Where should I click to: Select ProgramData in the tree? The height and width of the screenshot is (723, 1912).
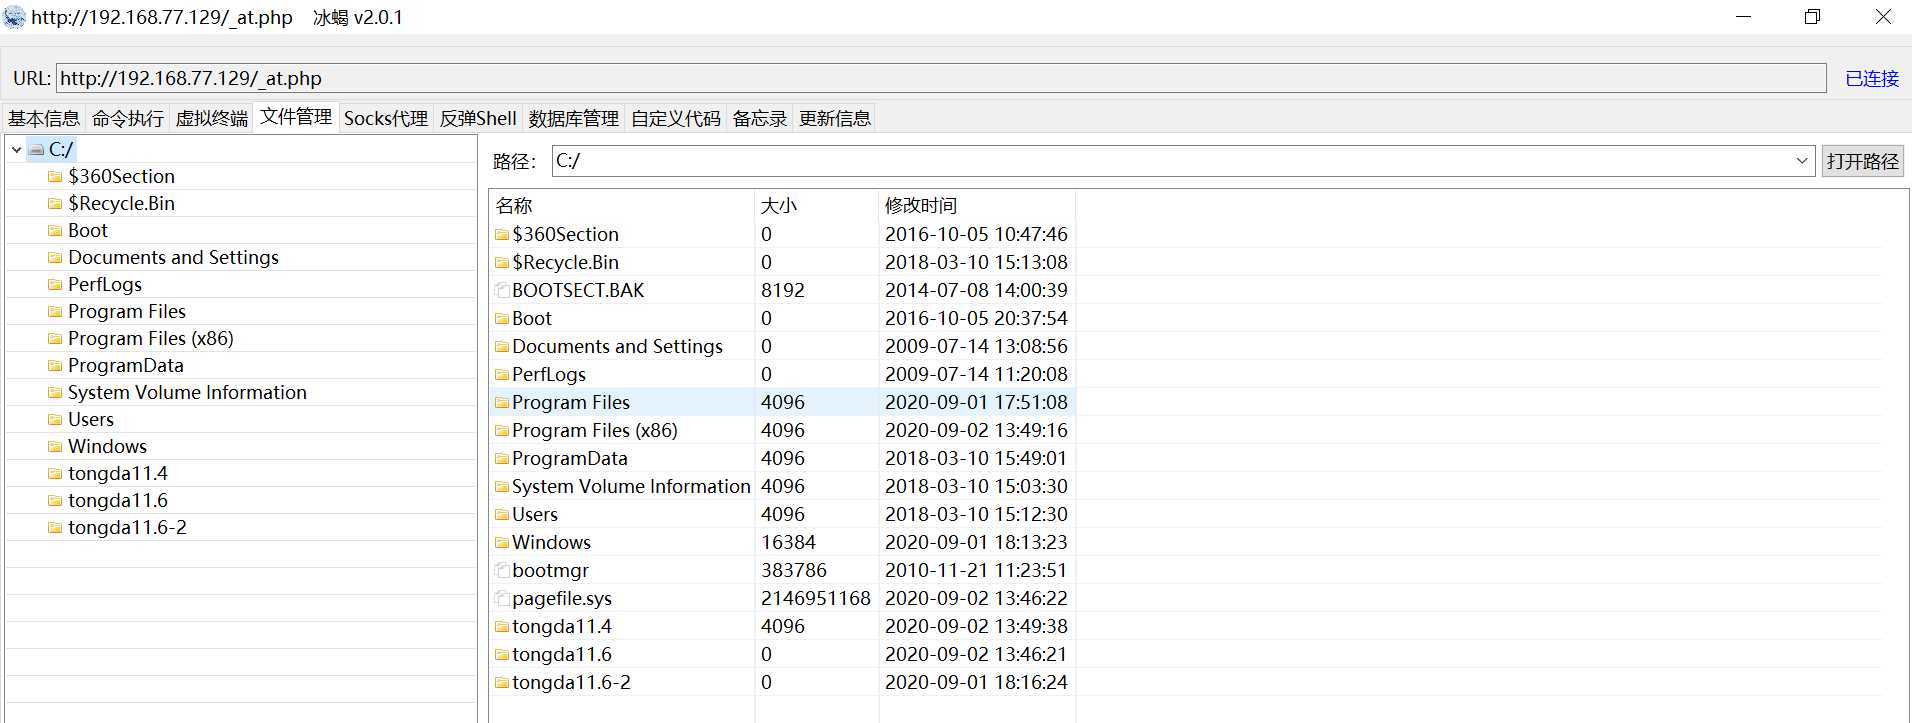126,365
